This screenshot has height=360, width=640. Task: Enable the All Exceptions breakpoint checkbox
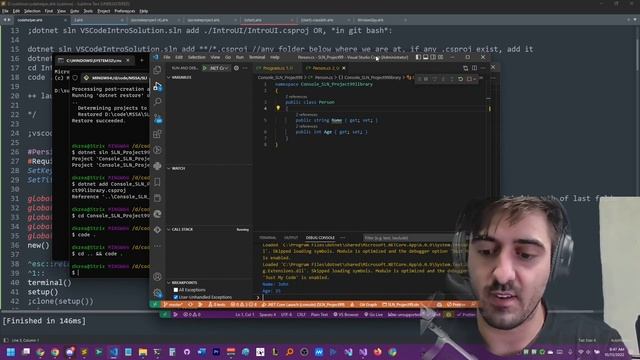pyautogui.click(x=176, y=290)
